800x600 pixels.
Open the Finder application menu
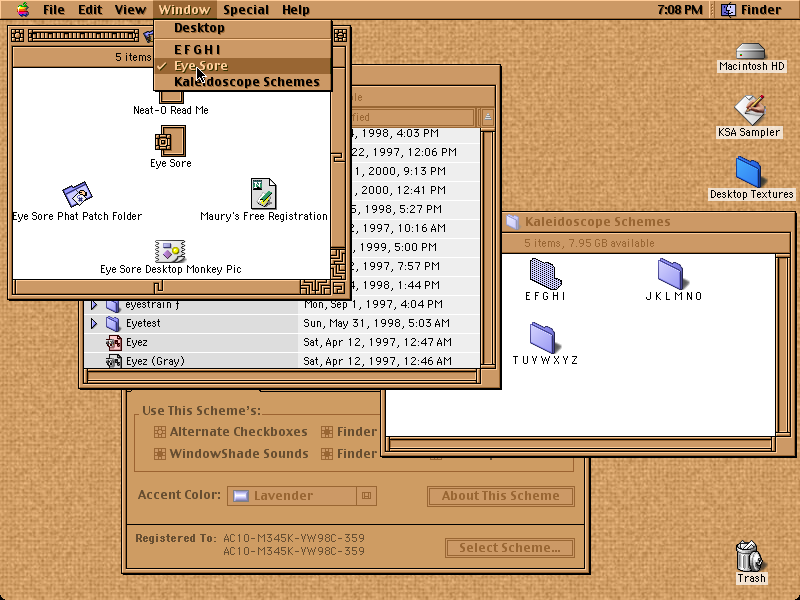coord(751,10)
